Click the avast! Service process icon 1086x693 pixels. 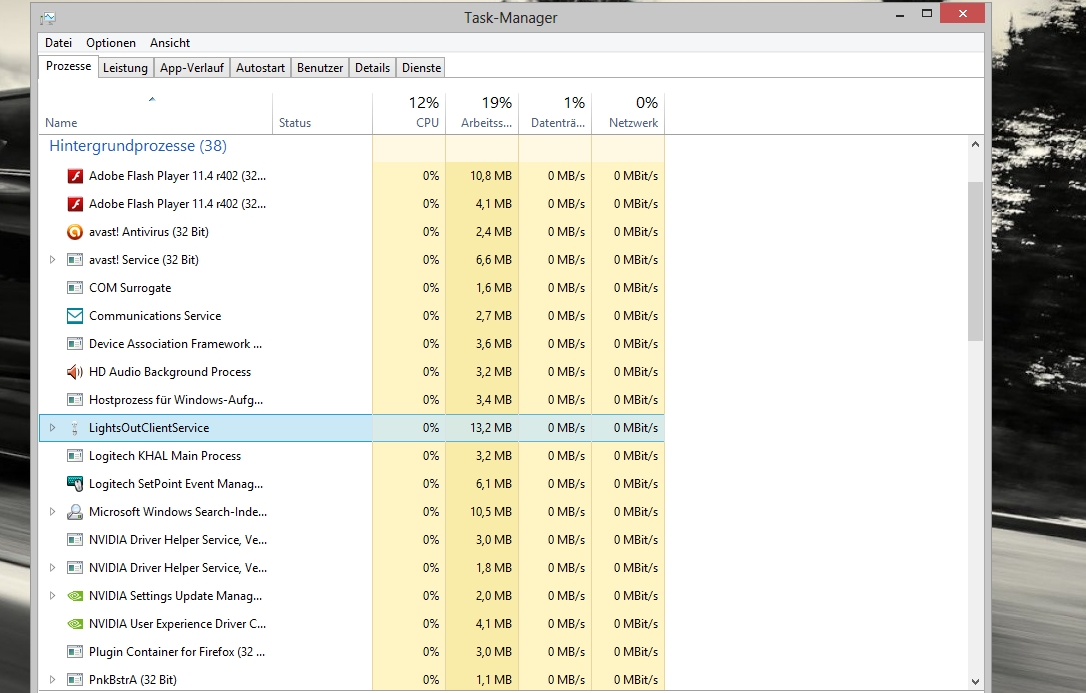(75, 260)
